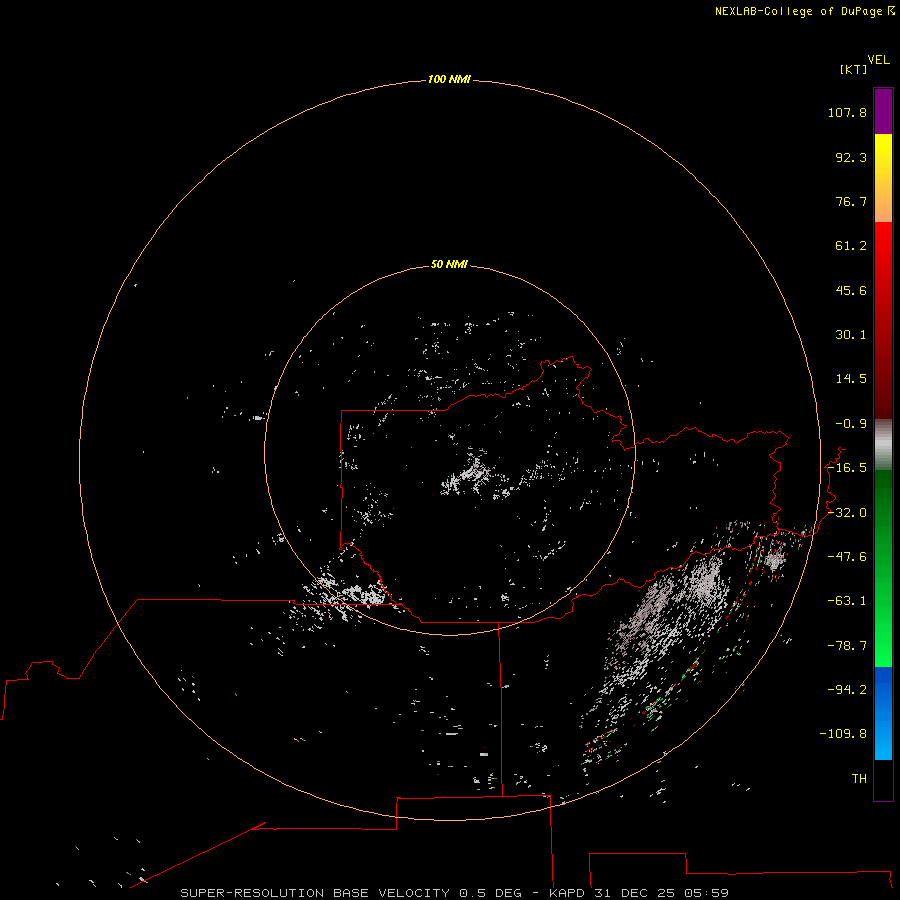Screen dimensions: 900x900
Task: Click the 107.8 legend value
Action: click(x=847, y=112)
